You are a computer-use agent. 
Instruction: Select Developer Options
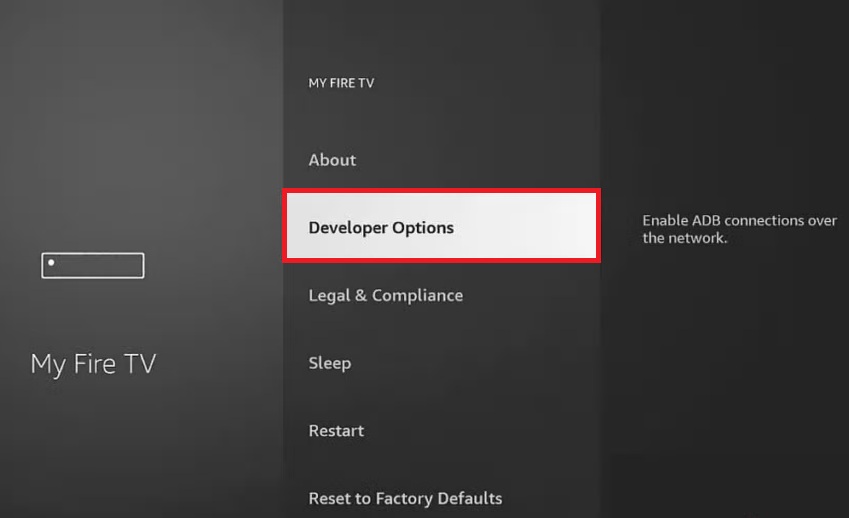441,226
